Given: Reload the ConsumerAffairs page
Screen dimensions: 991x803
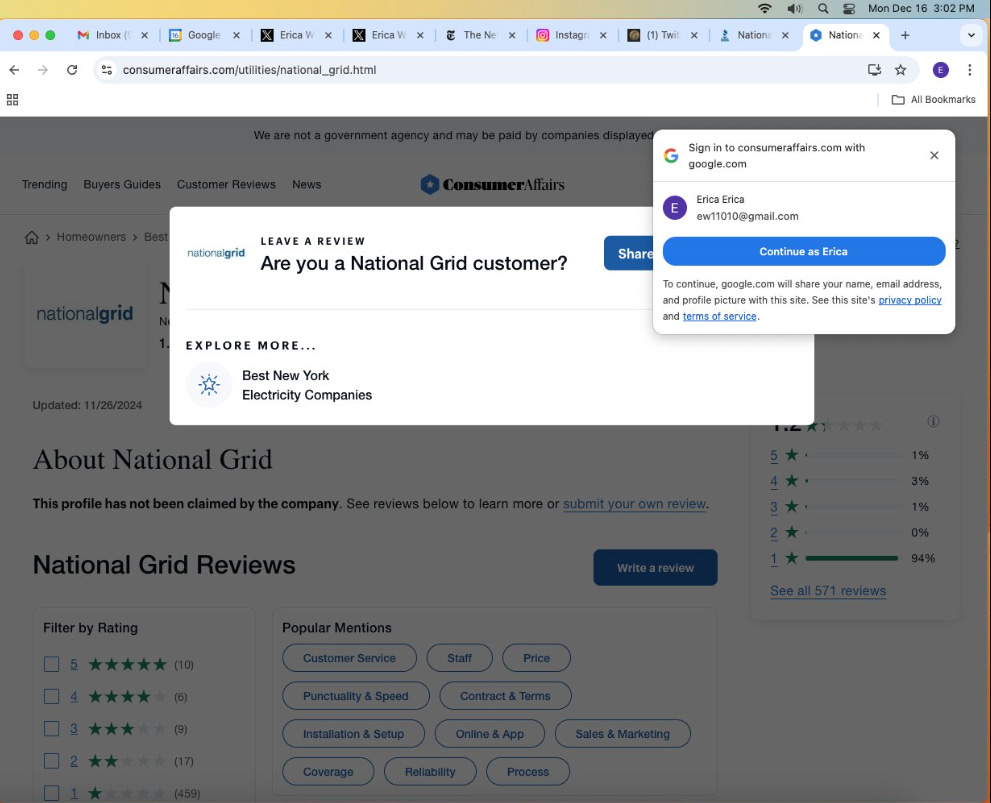Looking at the screenshot, I should click(x=72, y=70).
